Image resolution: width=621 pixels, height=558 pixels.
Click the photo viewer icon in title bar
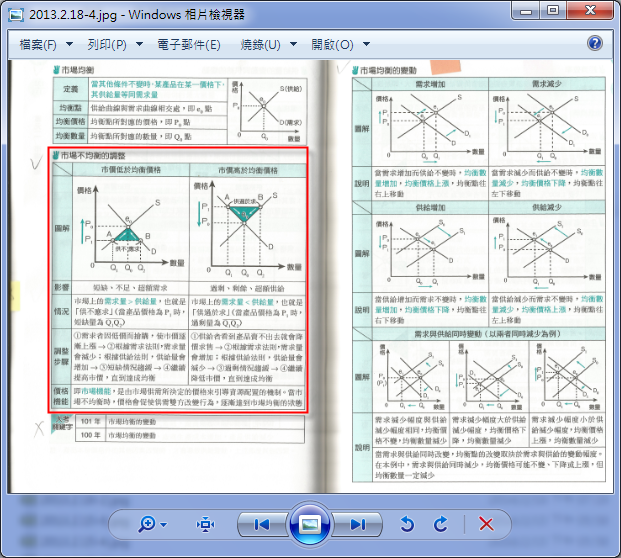(15, 15)
